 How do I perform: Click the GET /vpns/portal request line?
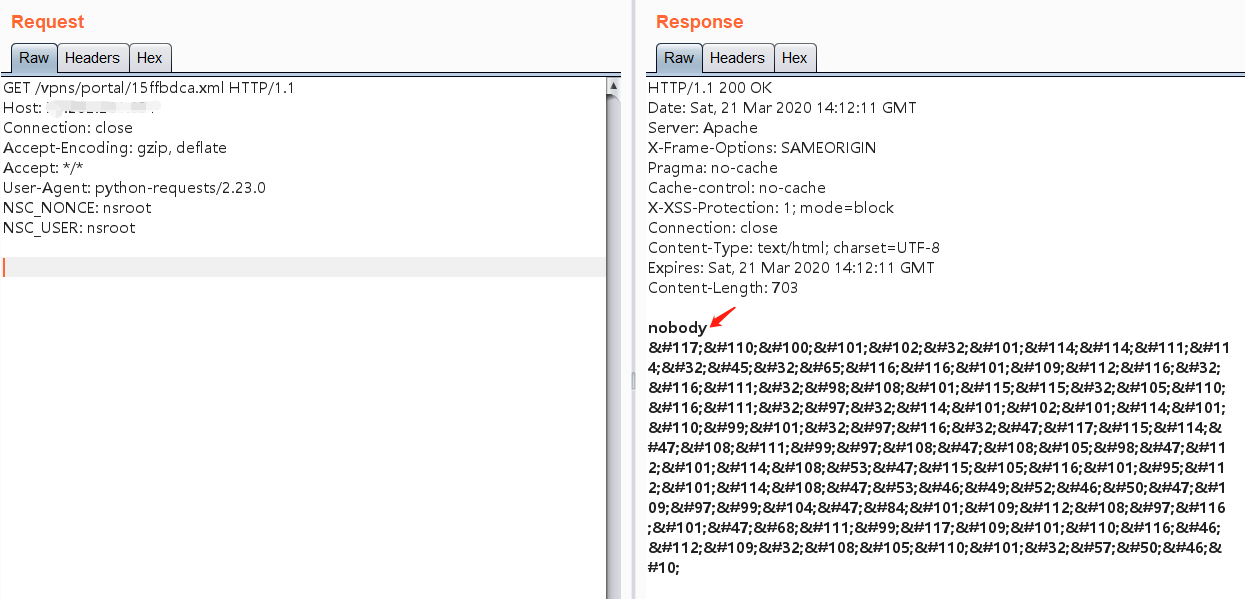tap(149, 88)
